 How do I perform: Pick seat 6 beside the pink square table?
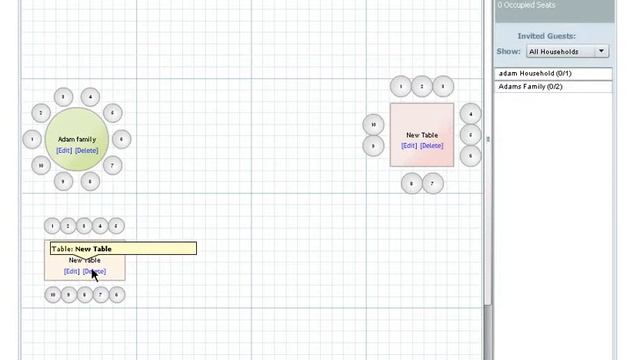point(471,156)
